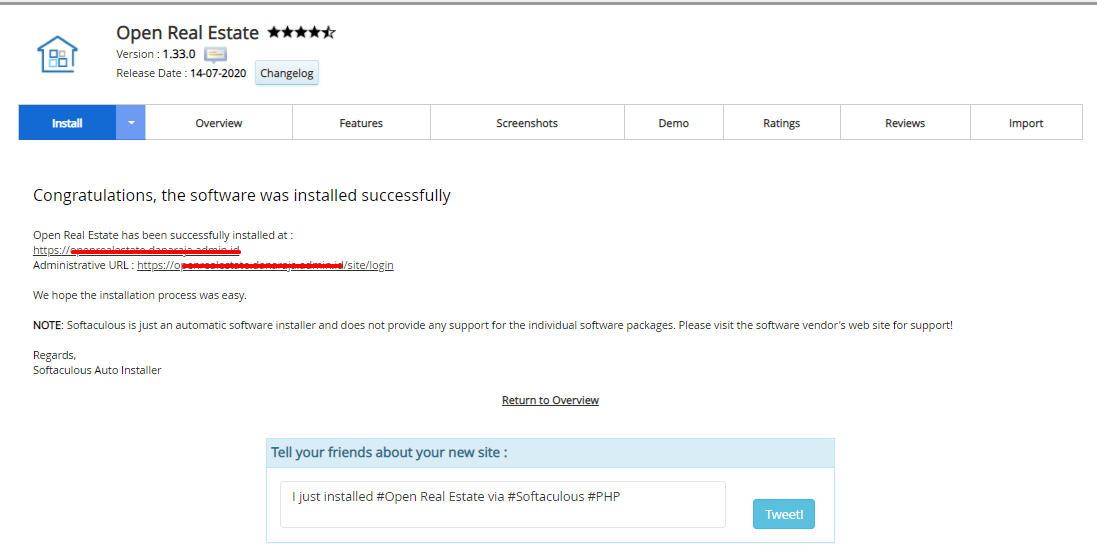Click the Tweet! button
This screenshot has height=556, width=1097.
784,514
